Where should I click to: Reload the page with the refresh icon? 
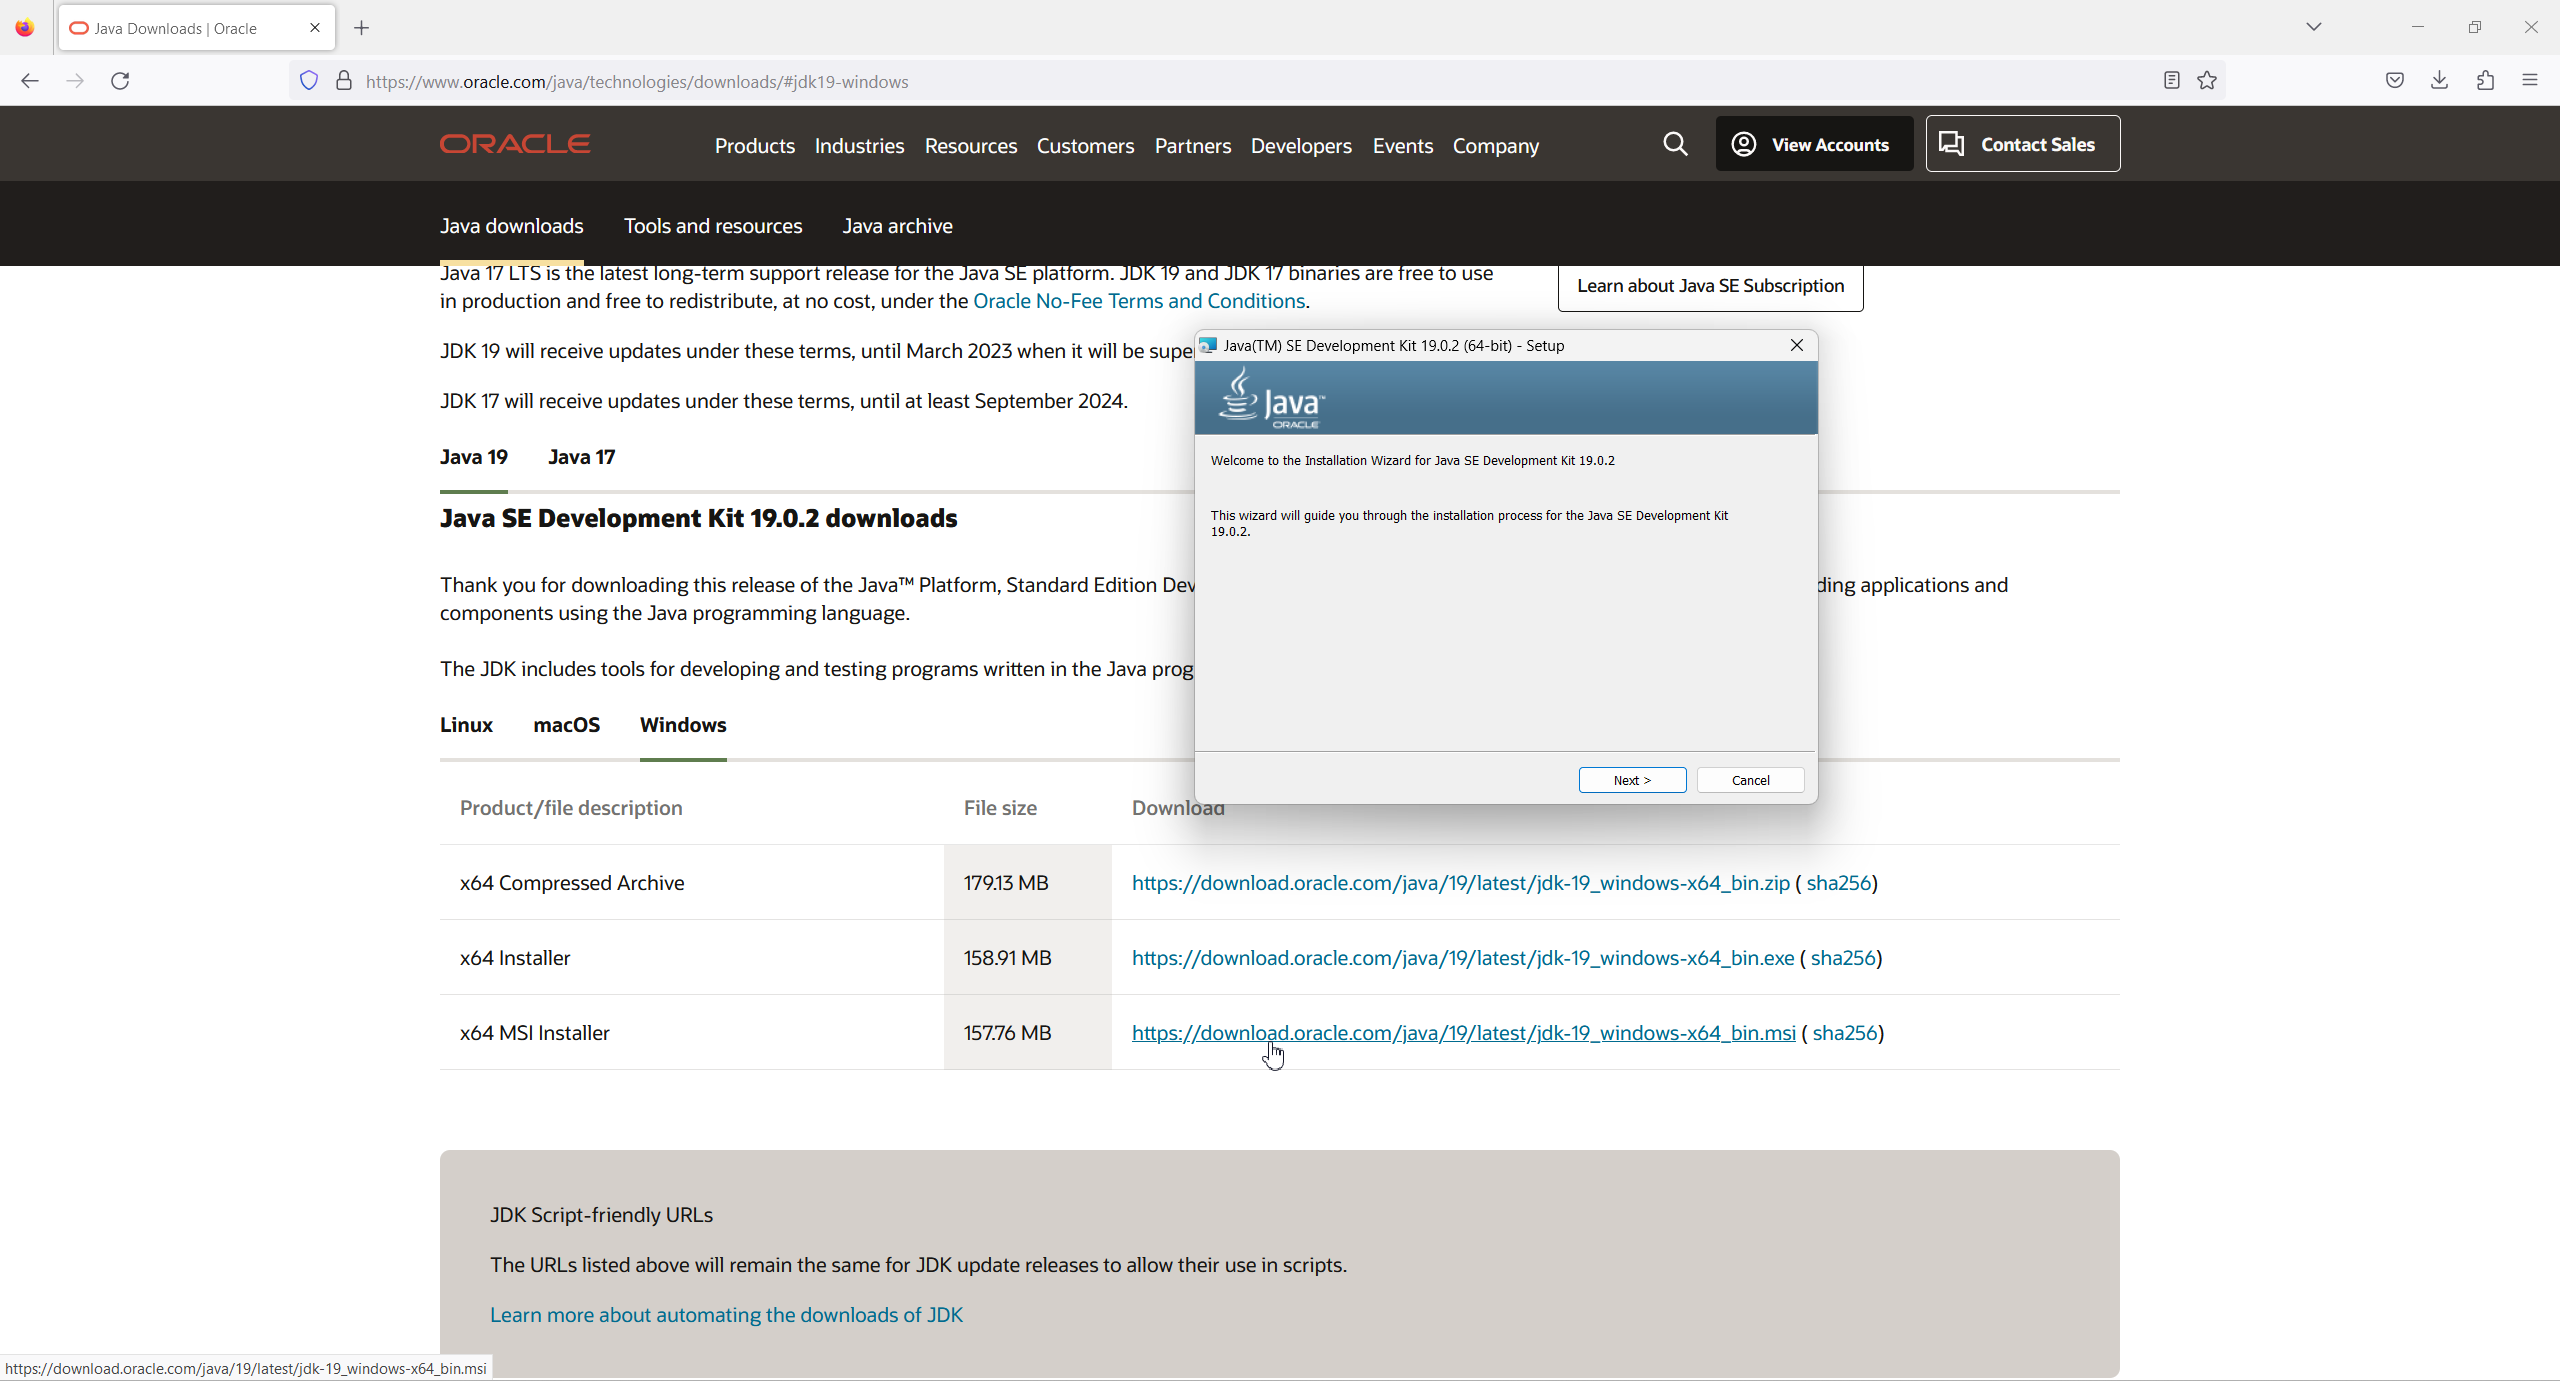(120, 81)
